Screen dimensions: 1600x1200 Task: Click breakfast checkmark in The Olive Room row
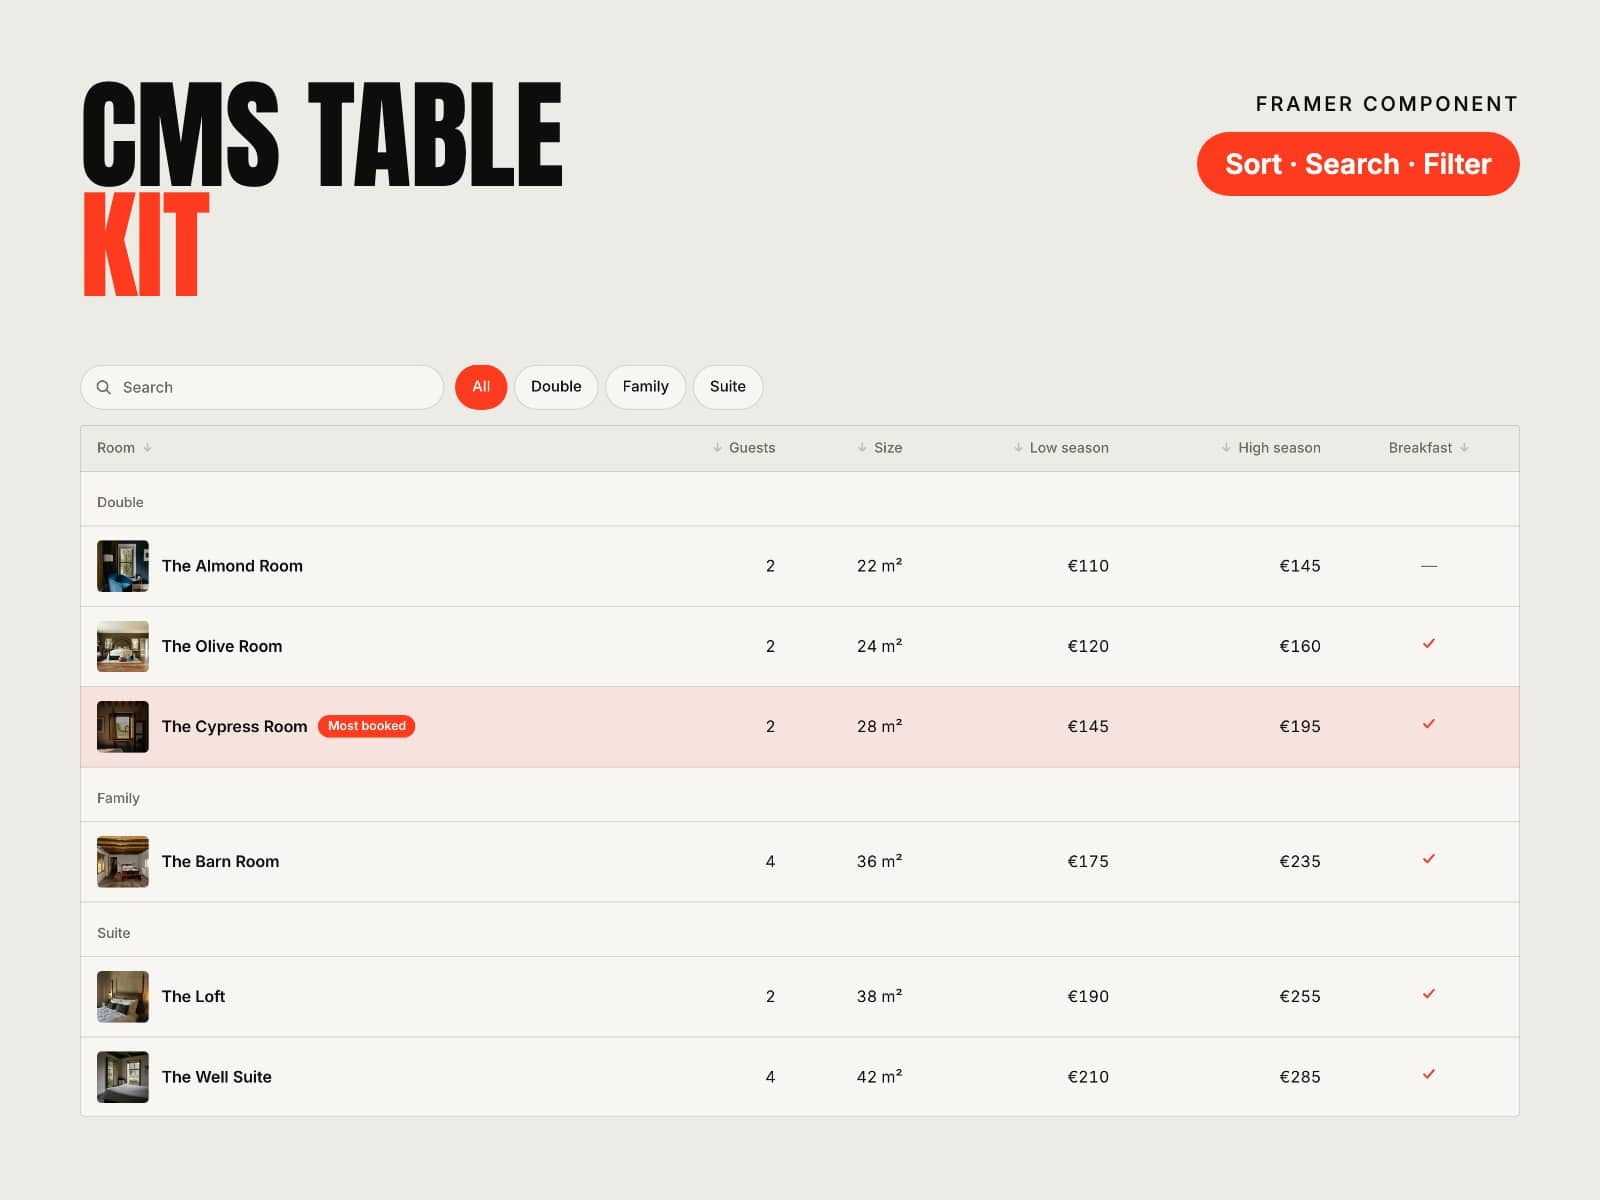click(1429, 644)
